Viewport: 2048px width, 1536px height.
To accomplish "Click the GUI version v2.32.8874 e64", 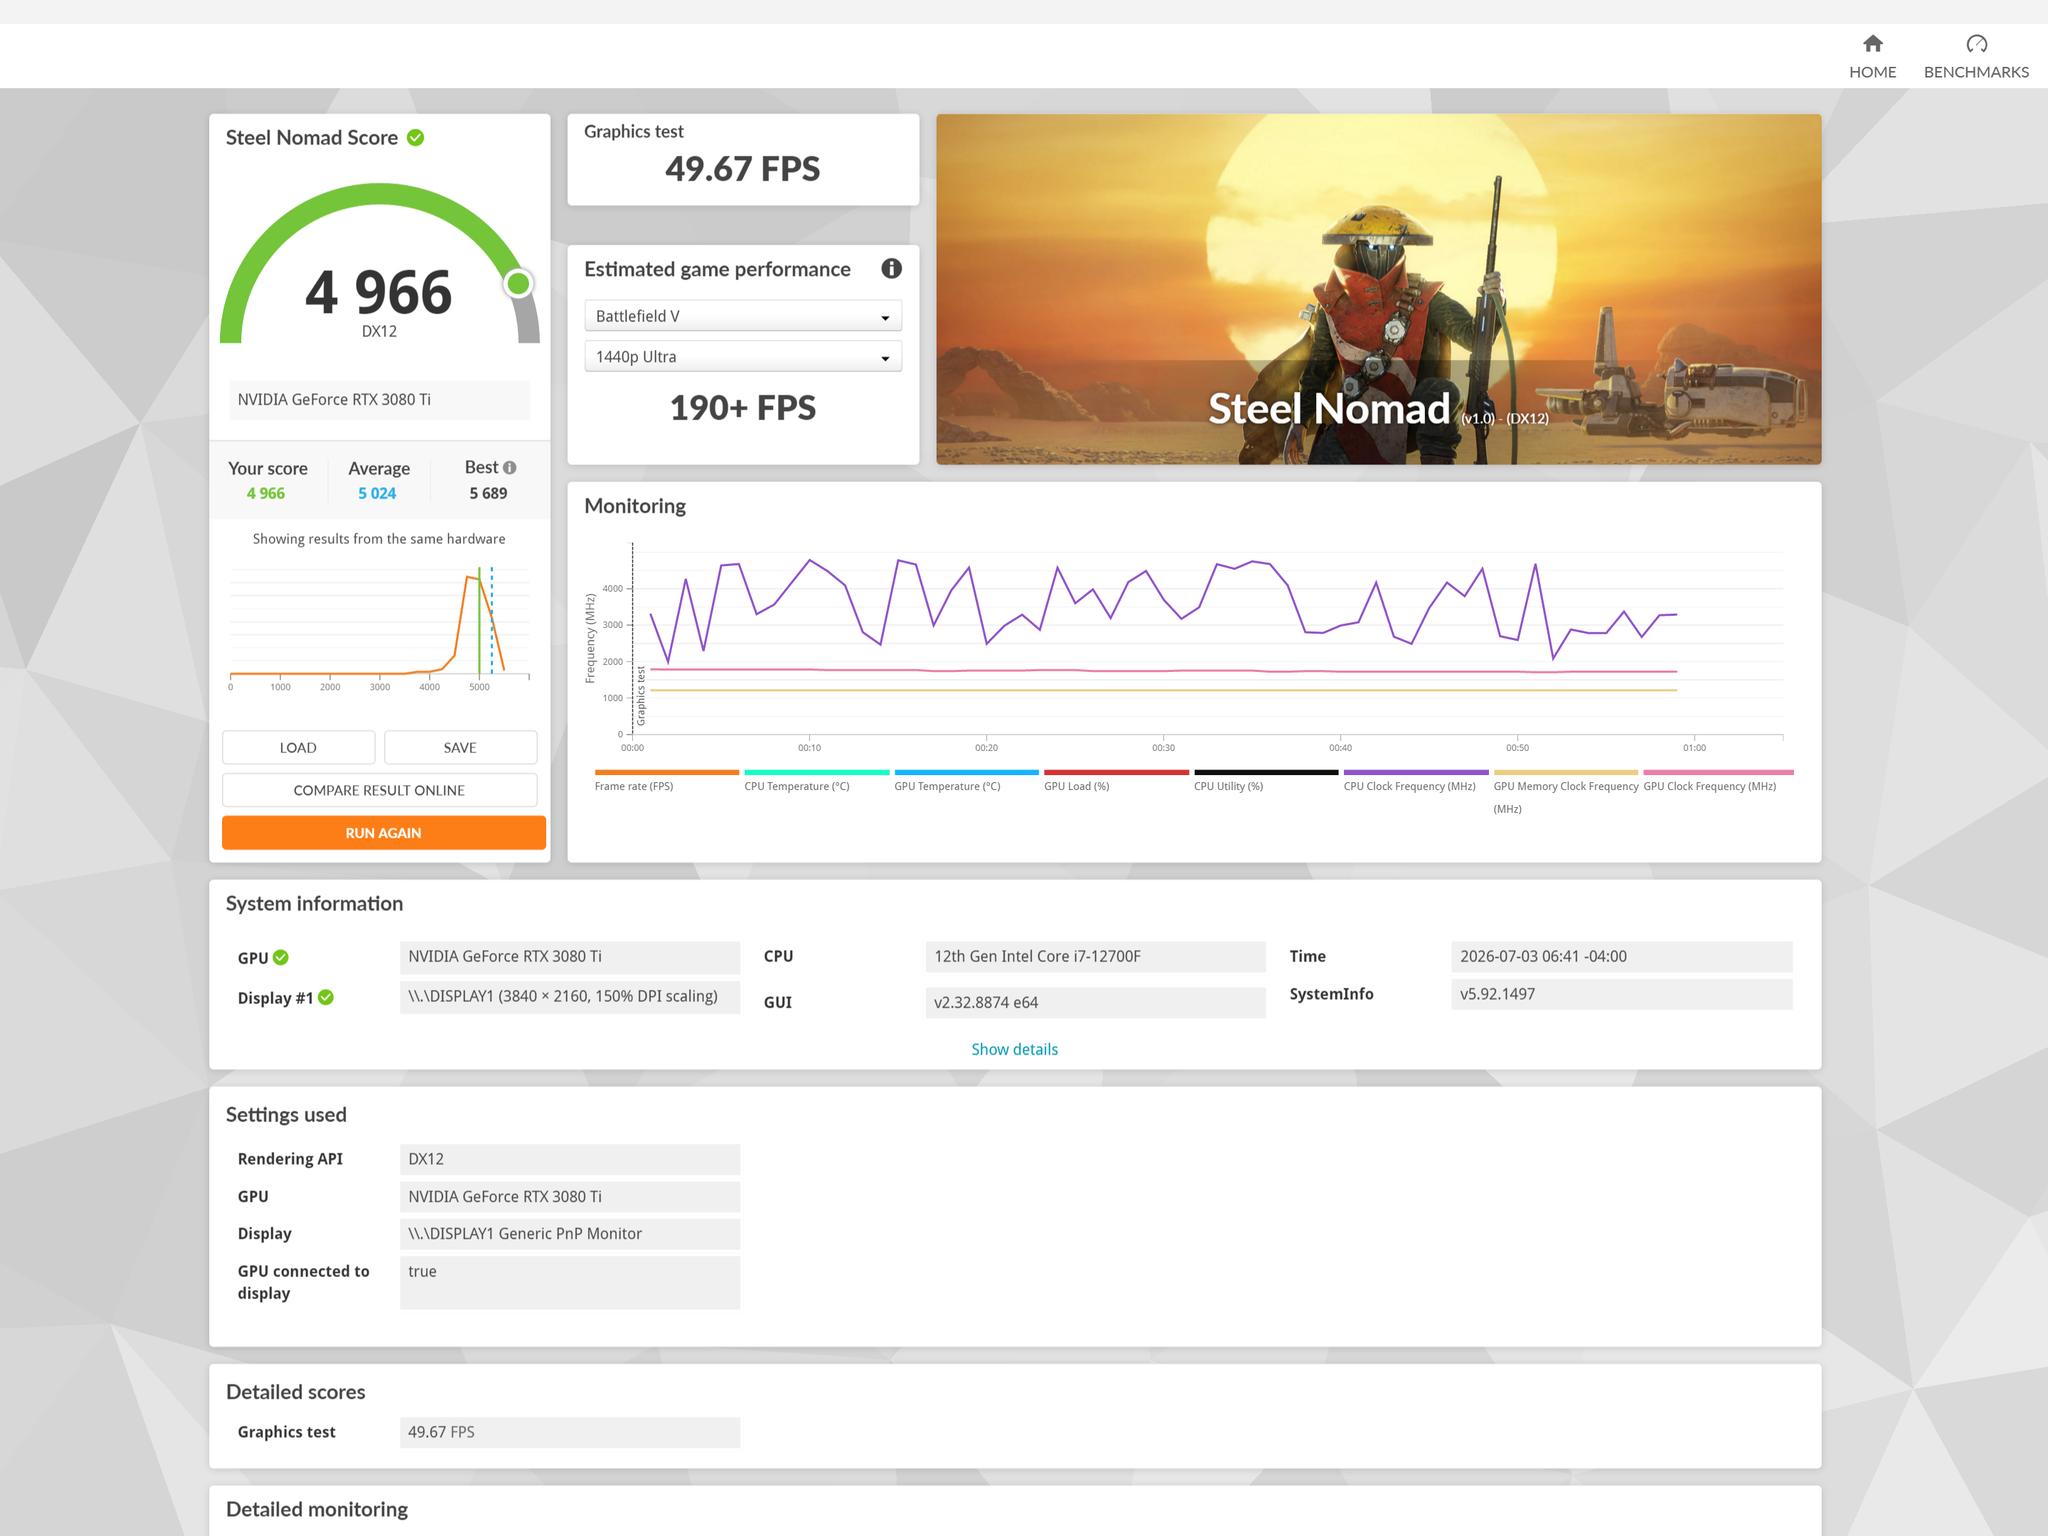I will (x=1095, y=1003).
